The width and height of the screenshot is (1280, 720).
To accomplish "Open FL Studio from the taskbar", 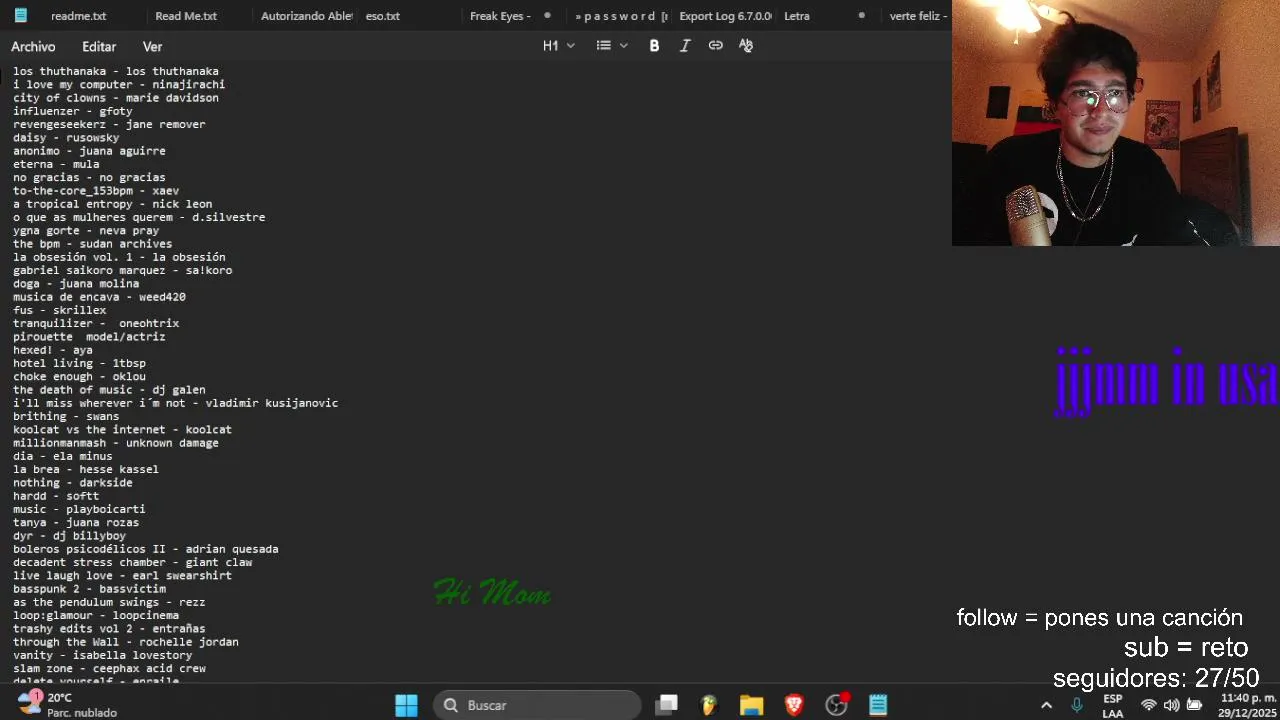I will click(709, 705).
